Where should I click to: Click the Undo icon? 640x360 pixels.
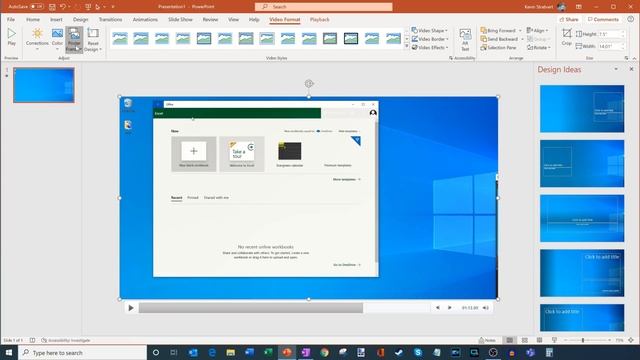tap(63, 7)
